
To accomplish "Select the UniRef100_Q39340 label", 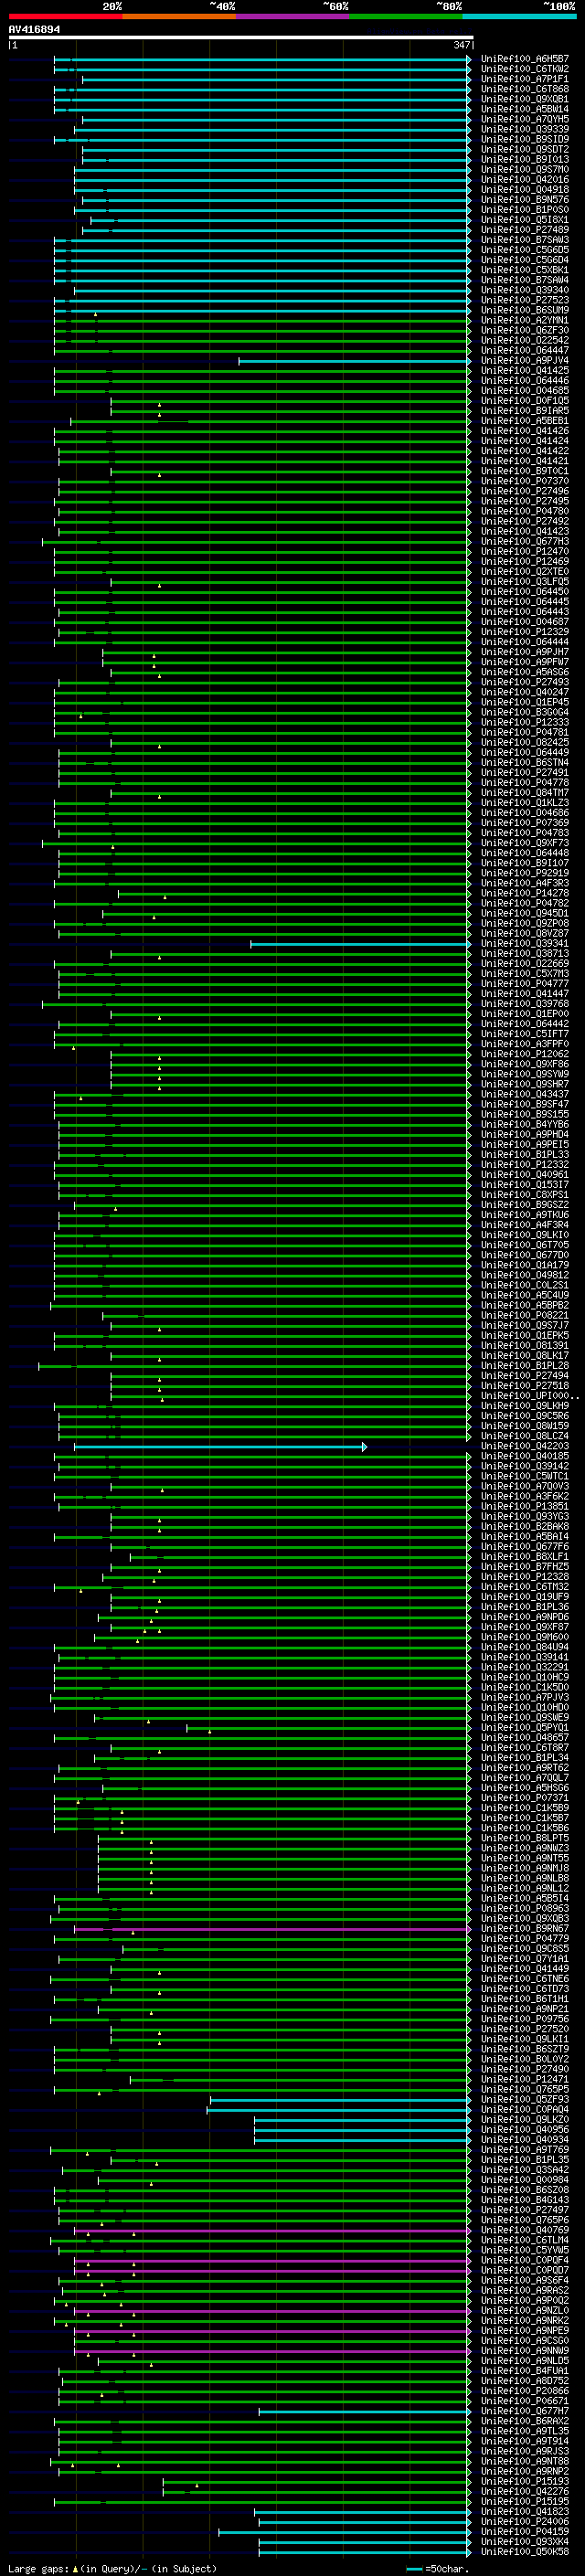I will [x=524, y=290].
